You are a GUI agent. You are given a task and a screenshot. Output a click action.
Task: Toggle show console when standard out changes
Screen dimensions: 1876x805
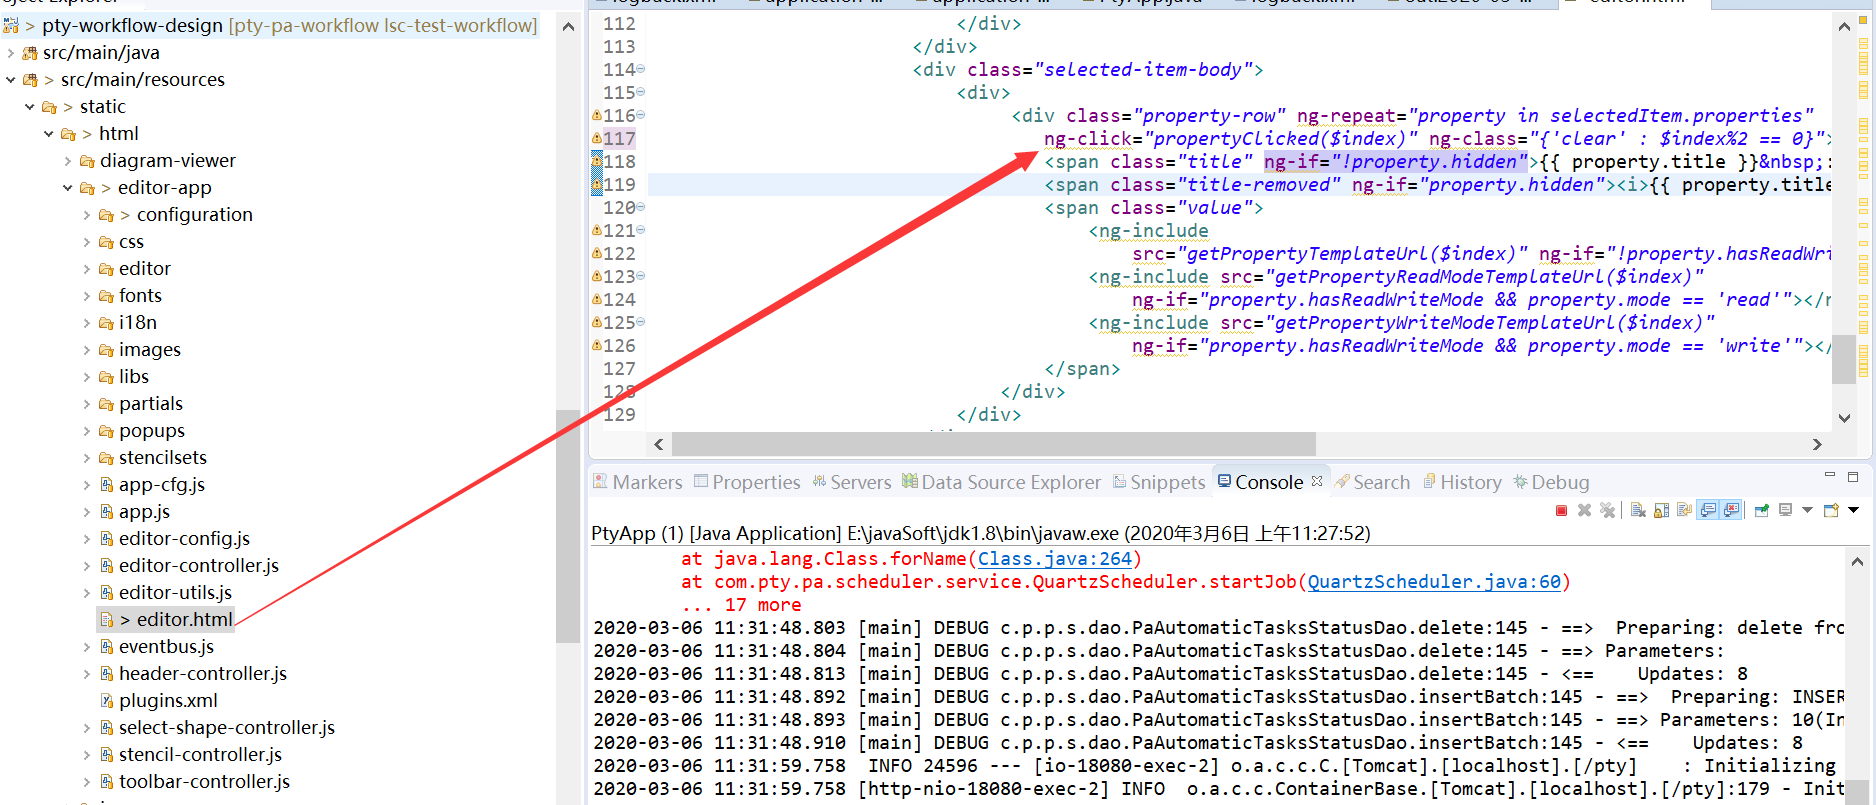pyautogui.click(x=1708, y=510)
